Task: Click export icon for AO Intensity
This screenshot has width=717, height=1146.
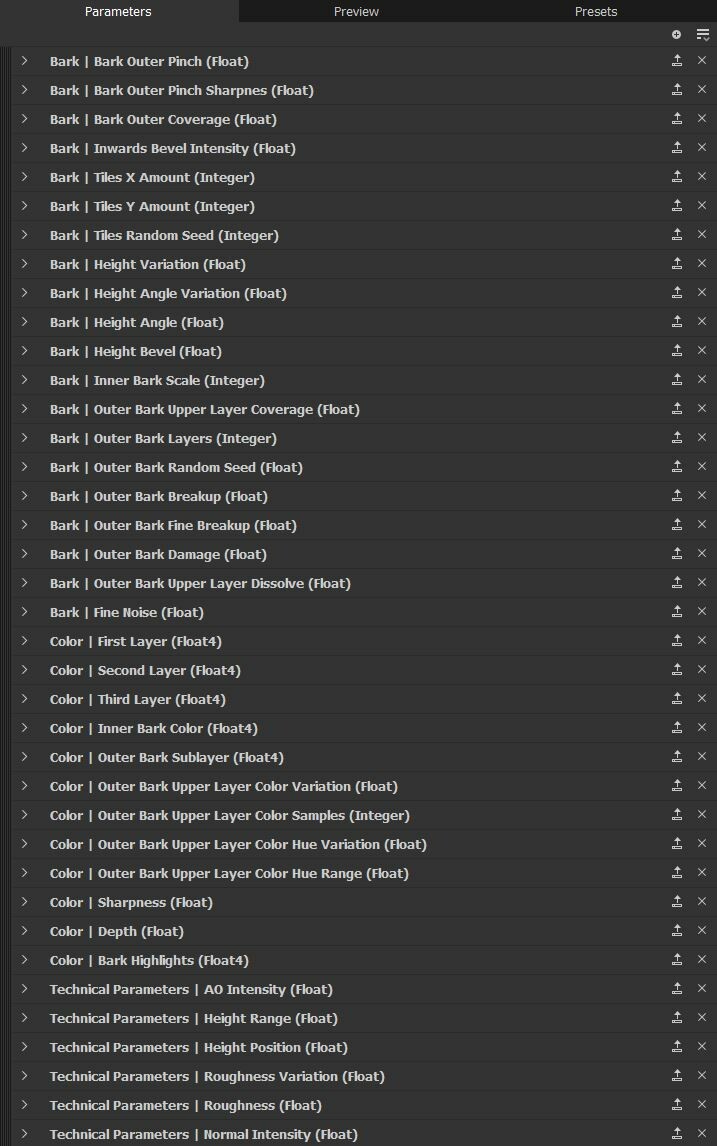Action: point(677,989)
